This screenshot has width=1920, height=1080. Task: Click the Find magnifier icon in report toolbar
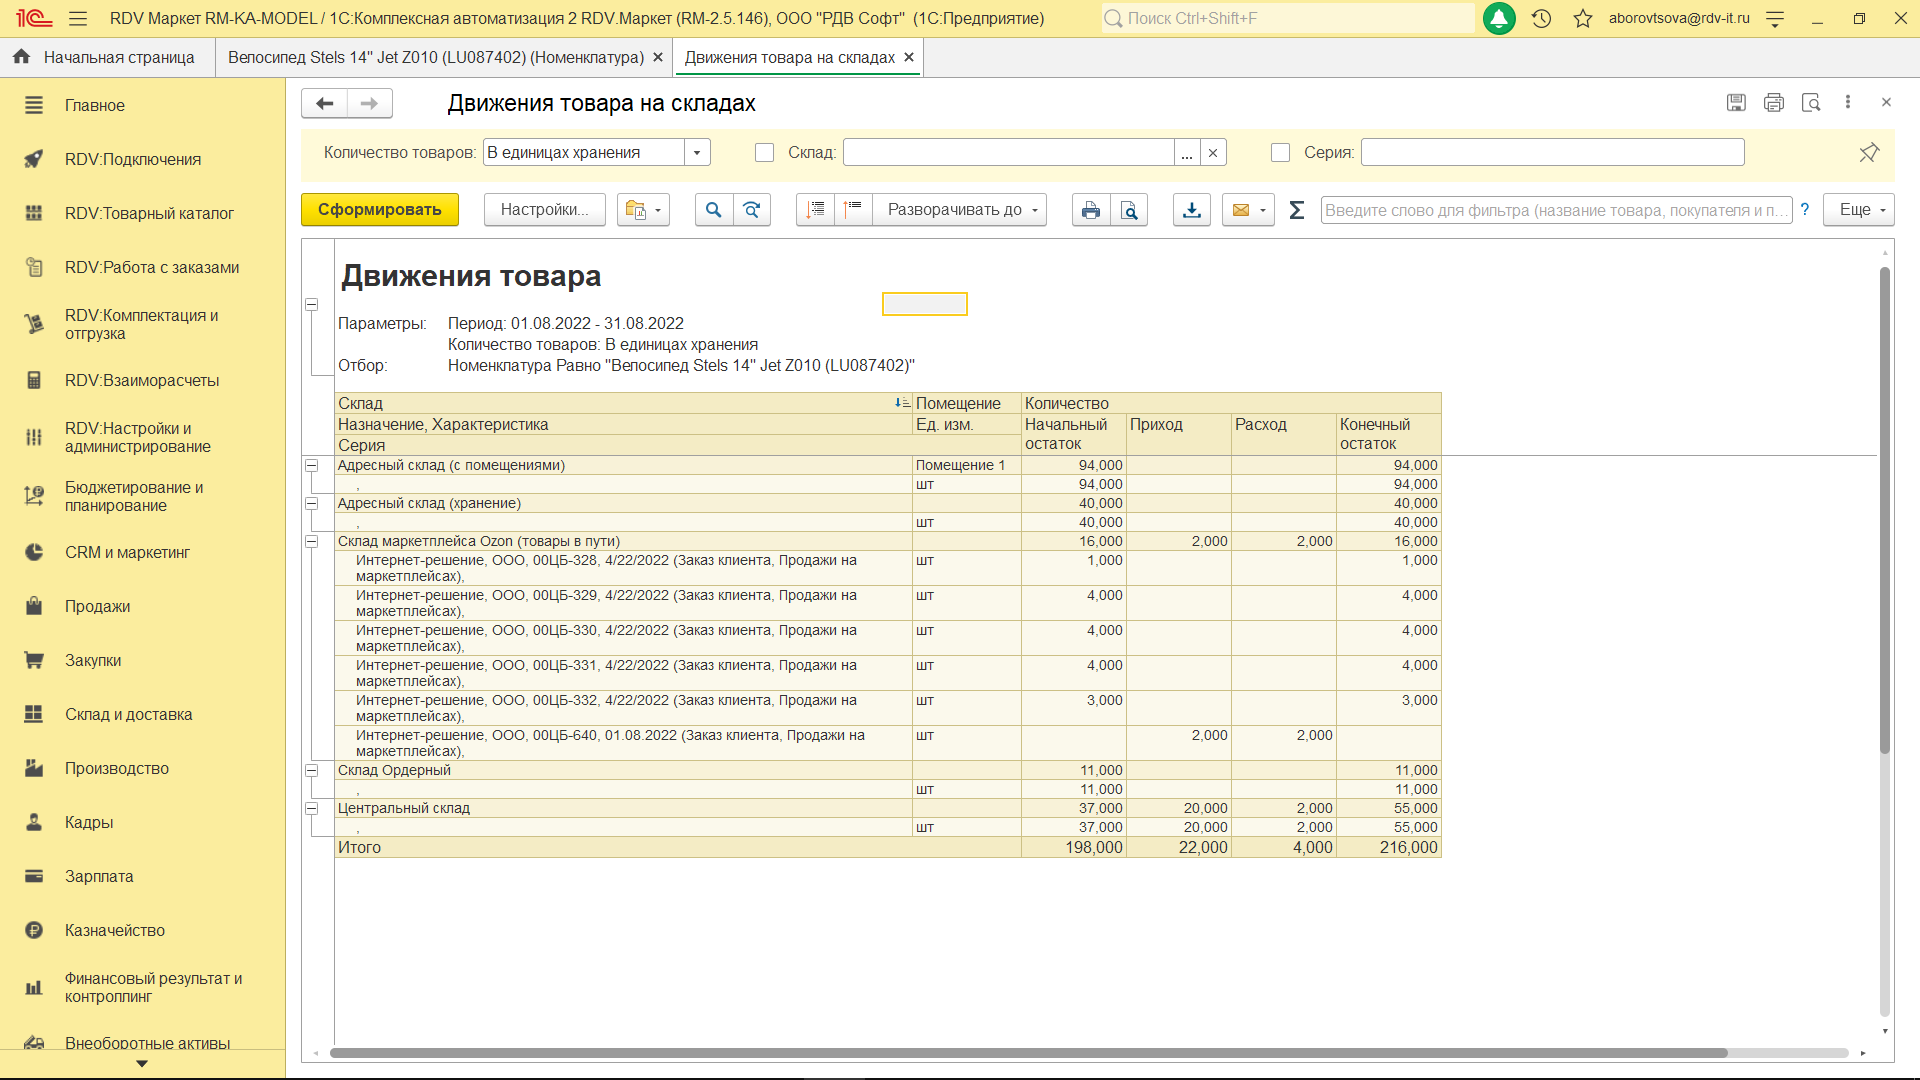713,210
